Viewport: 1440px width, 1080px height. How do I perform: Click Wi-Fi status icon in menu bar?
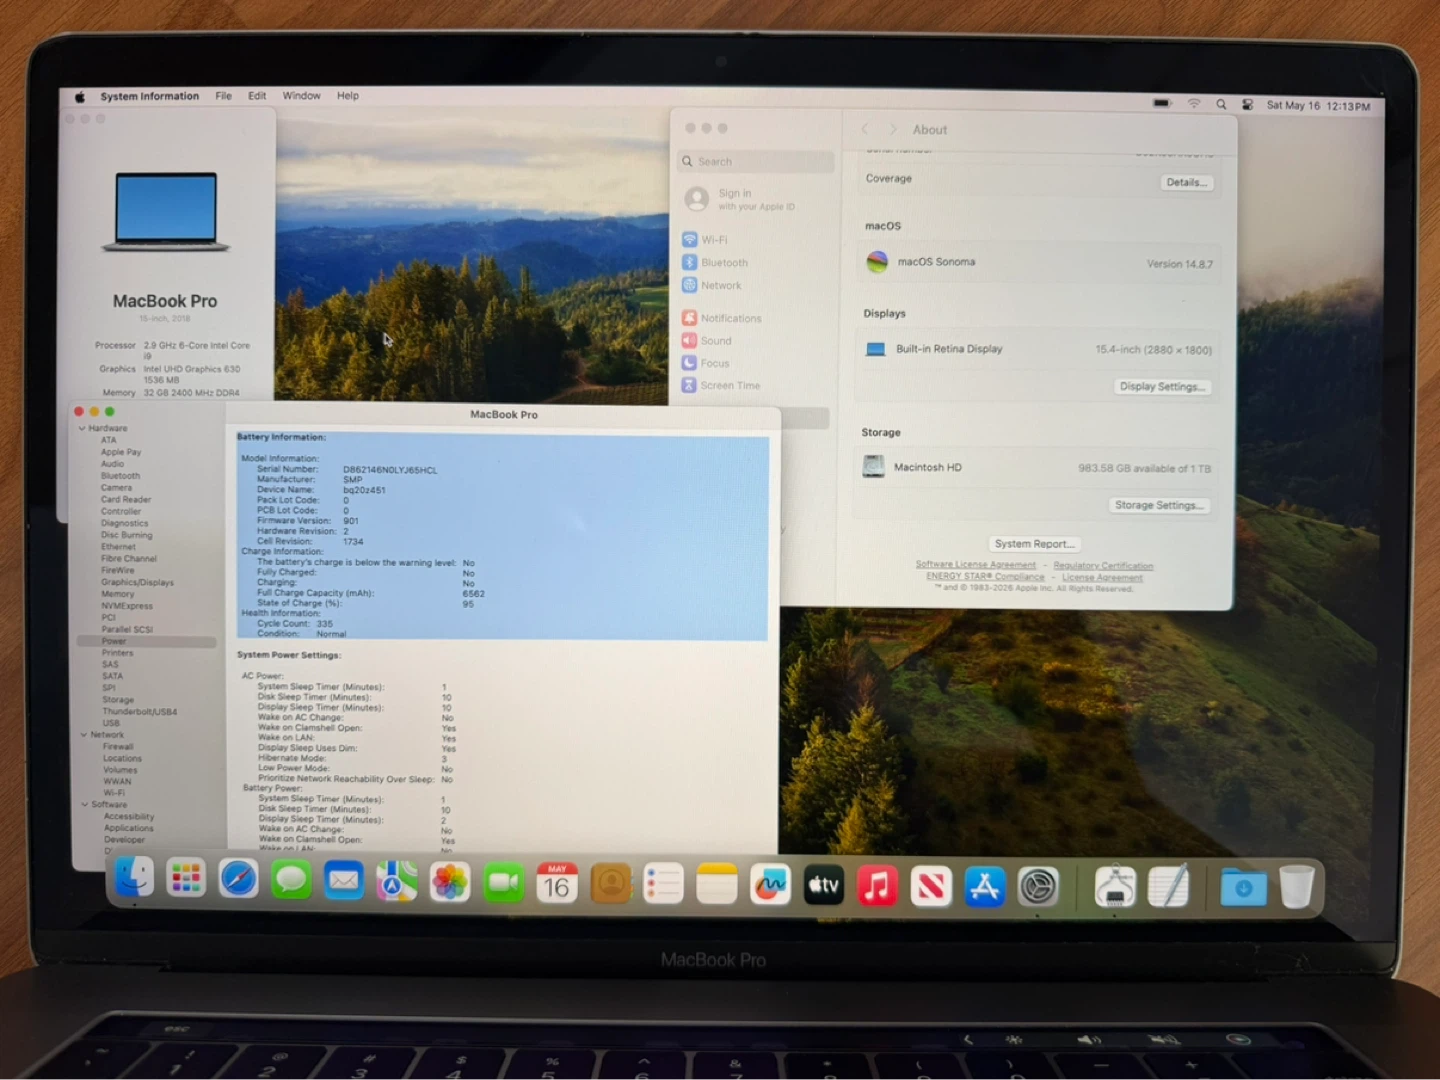[x=1194, y=103]
